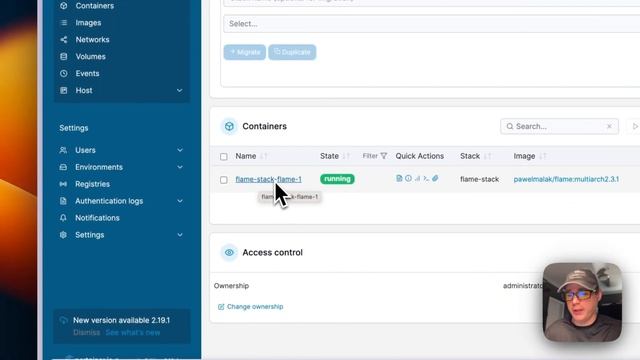Open the flame-stack-flame-1 container link

269,179
